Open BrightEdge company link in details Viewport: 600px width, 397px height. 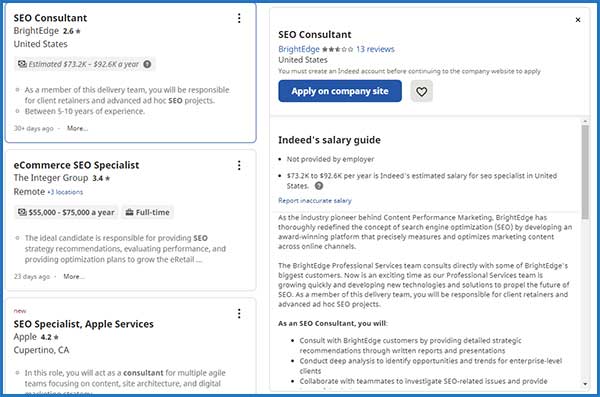[x=298, y=49]
